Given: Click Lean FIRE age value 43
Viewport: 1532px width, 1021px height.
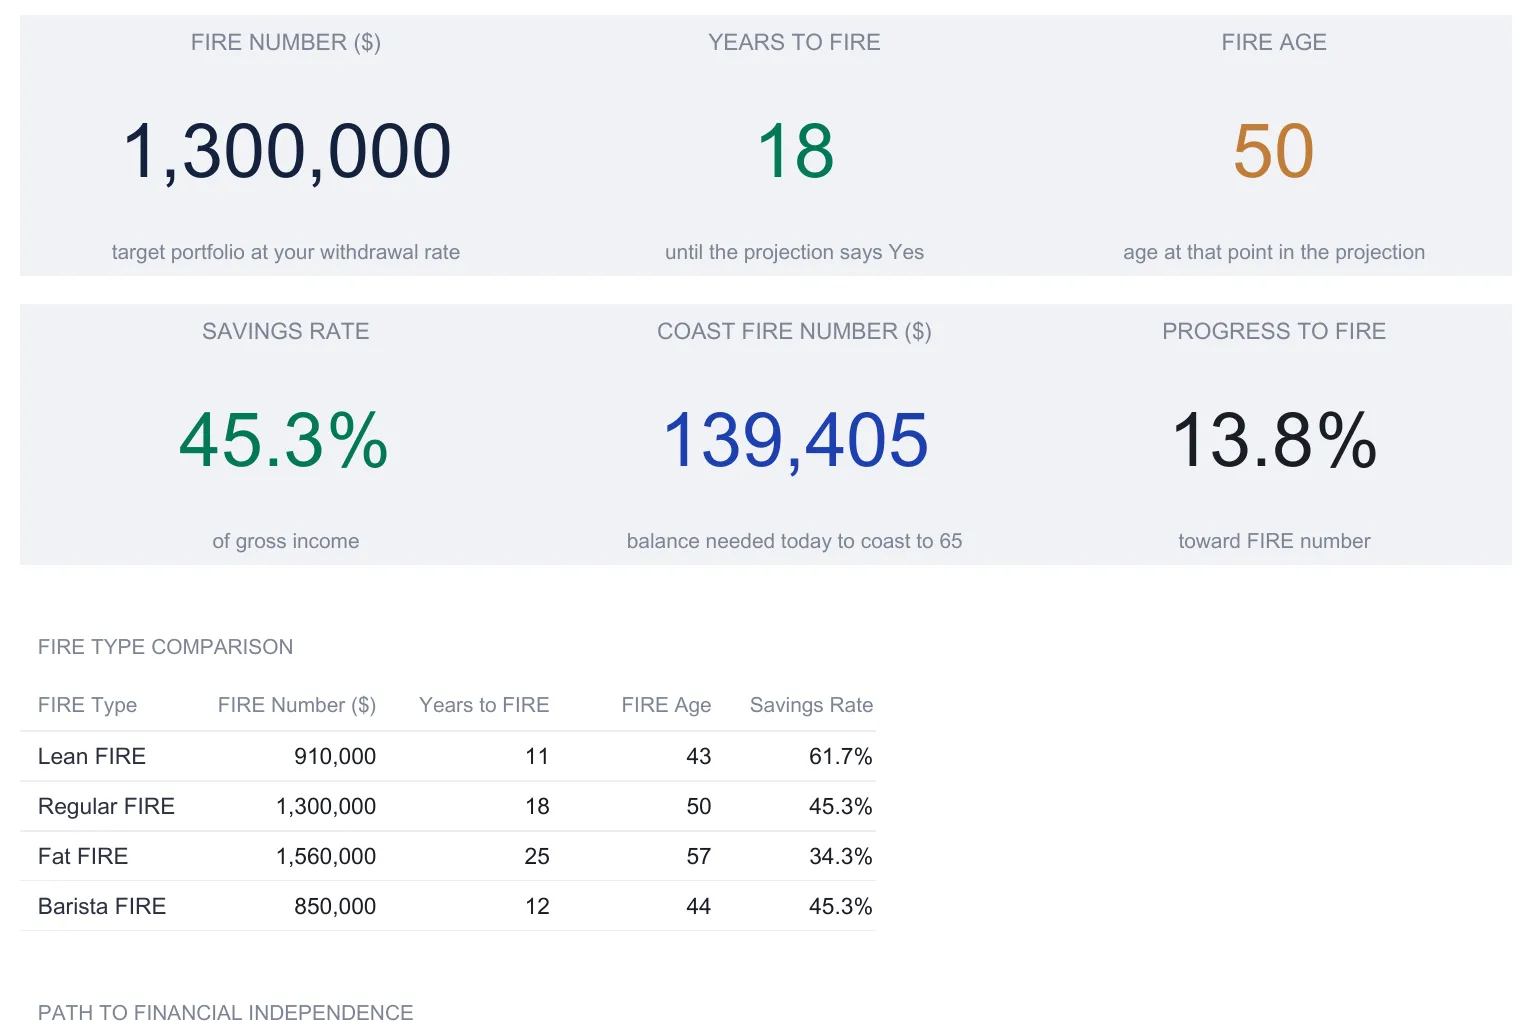Looking at the screenshot, I should click(699, 756).
